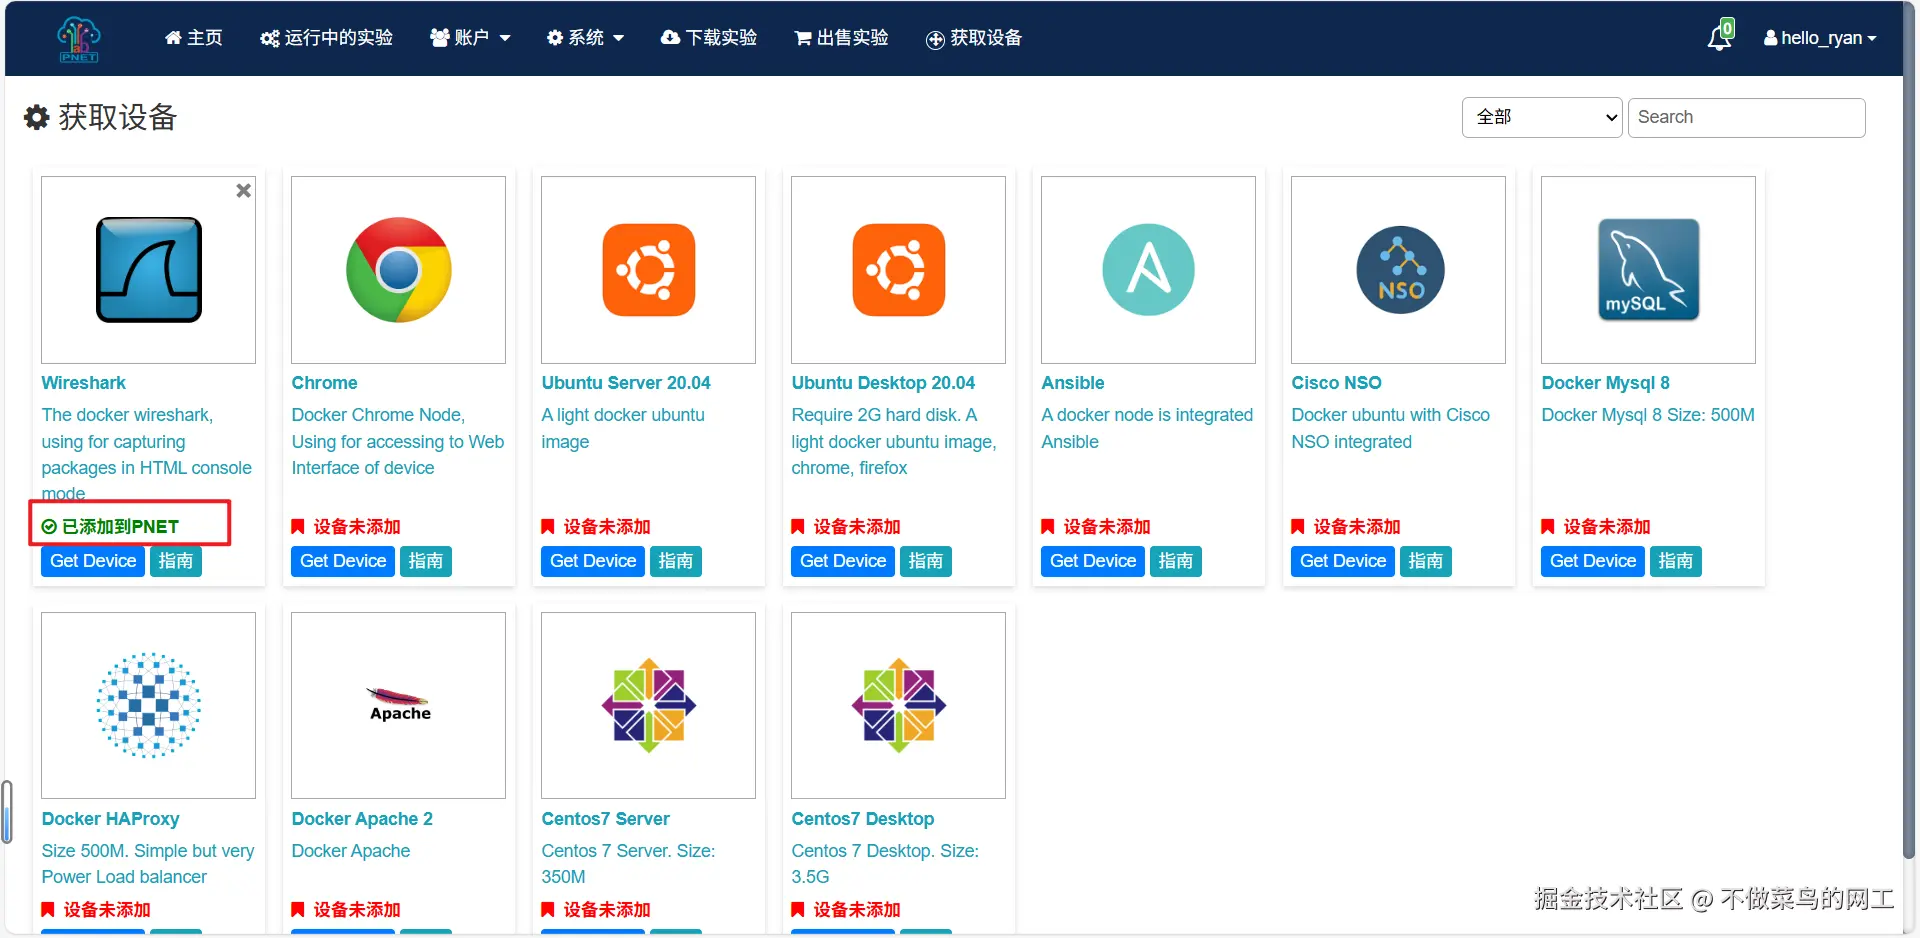This screenshot has width=1920, height=938.
Task: Click the Centos7 Desktop logo
Action: click(899, 705)
